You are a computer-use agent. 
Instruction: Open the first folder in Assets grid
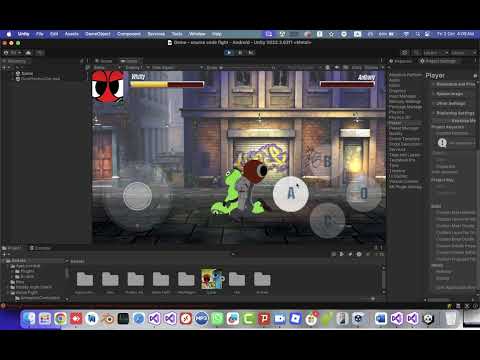pos(85,279)
